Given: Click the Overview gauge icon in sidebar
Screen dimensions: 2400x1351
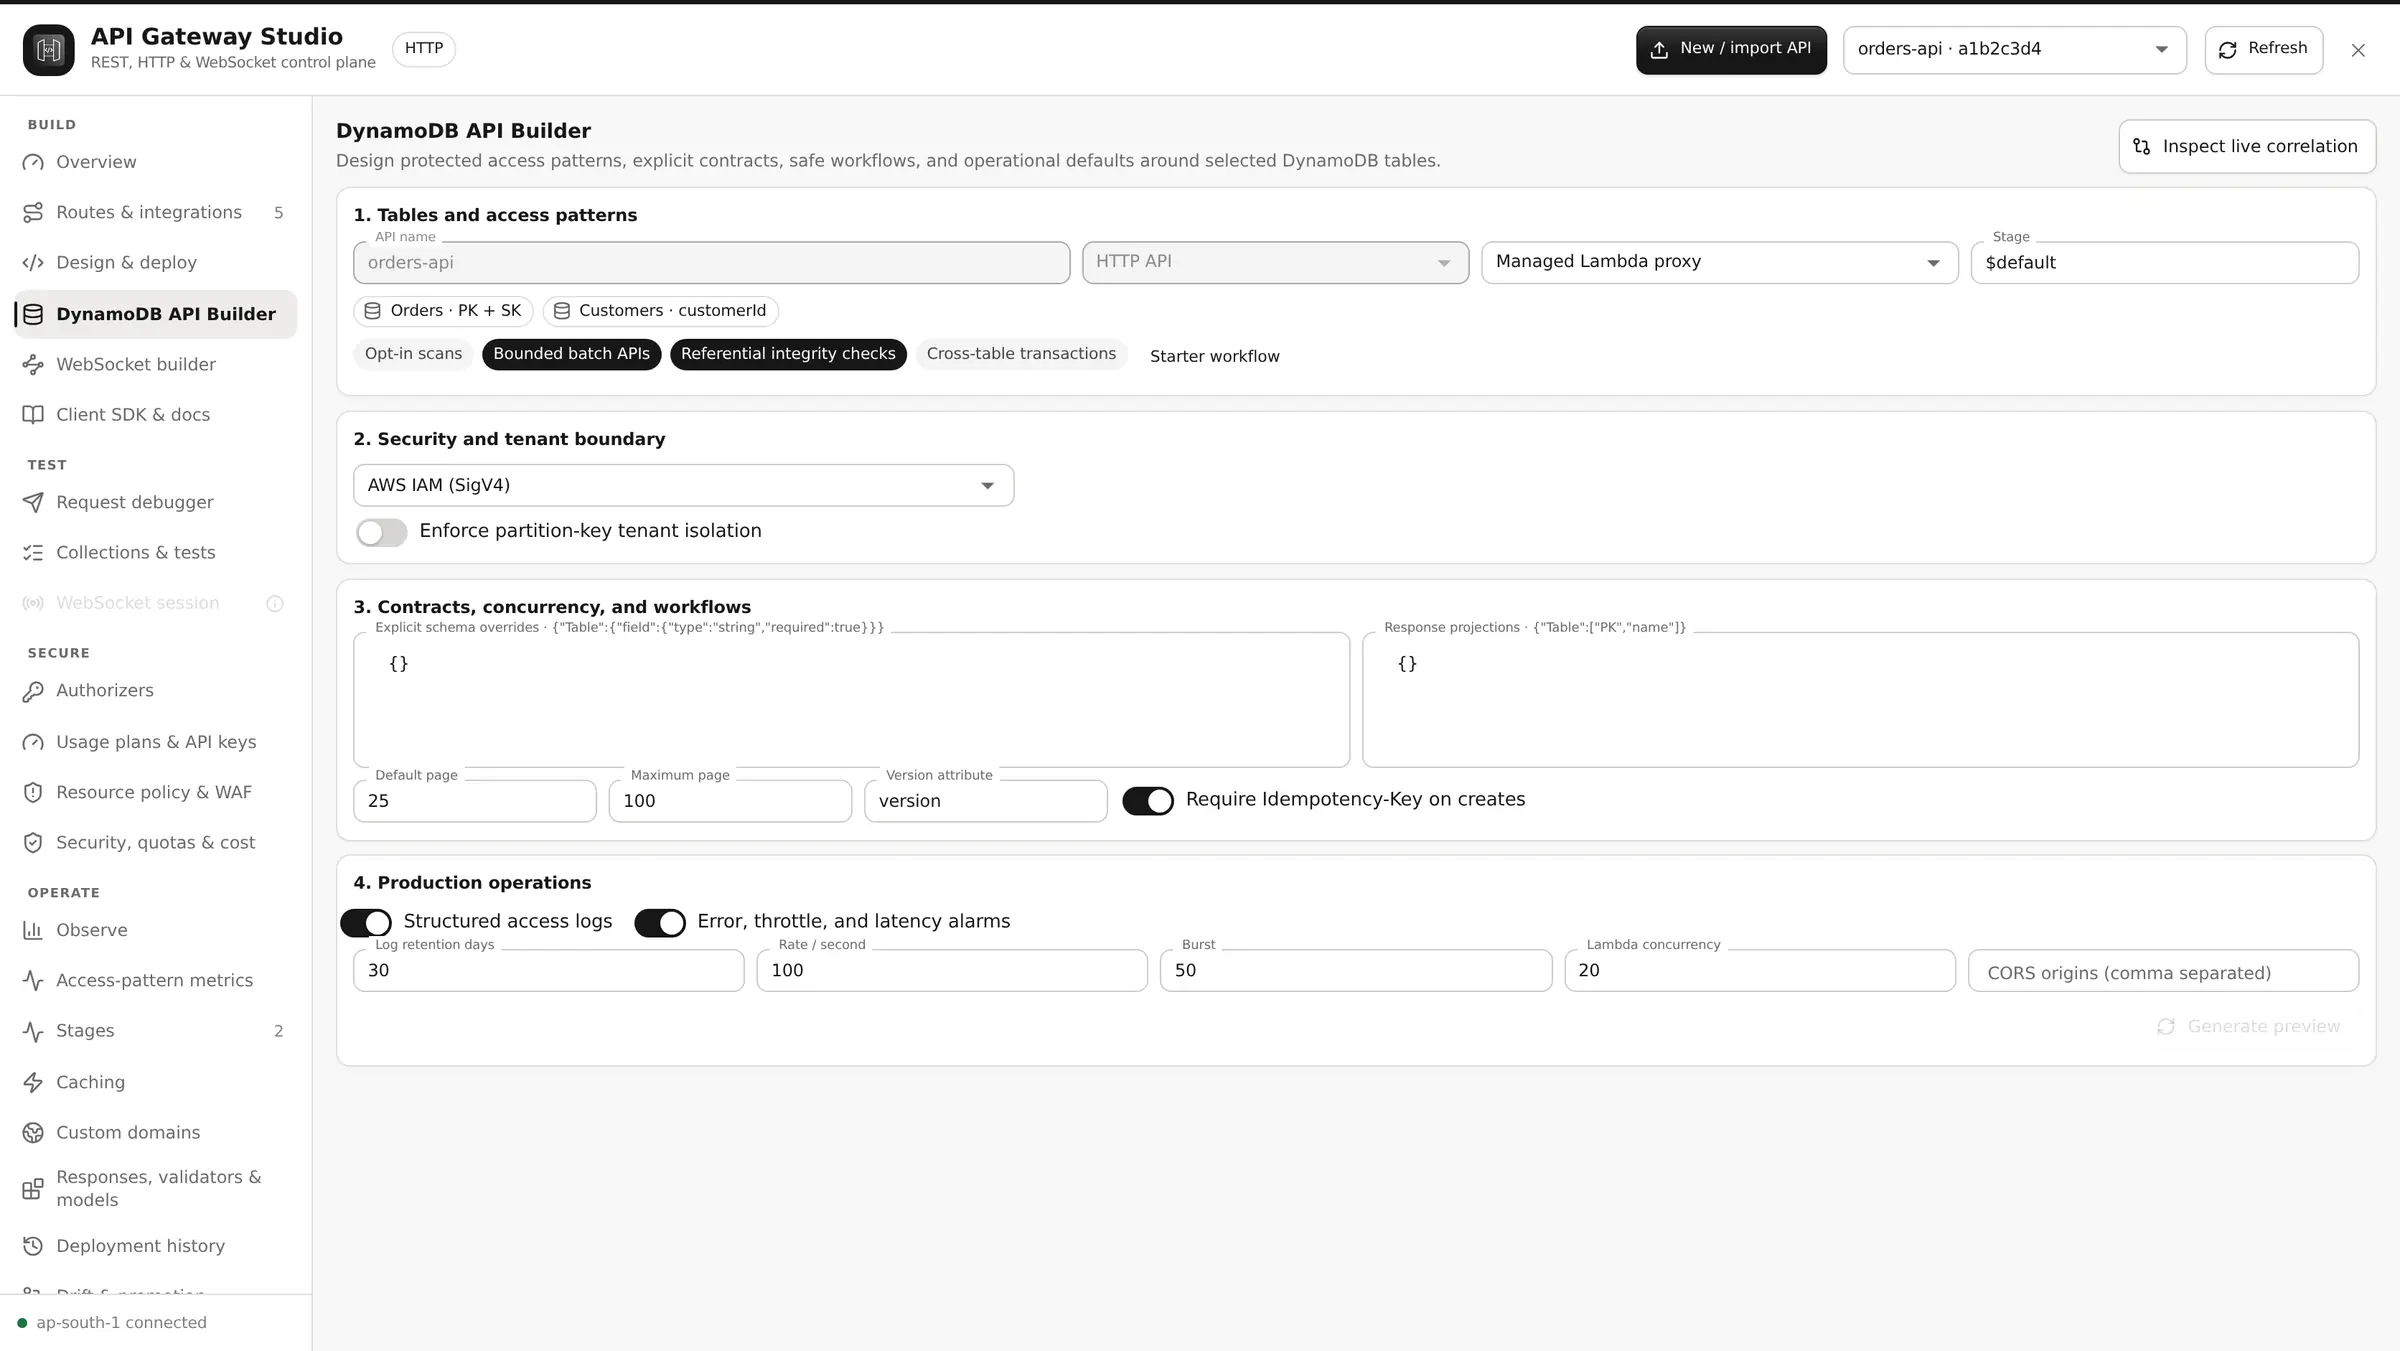Looking at the screenshot, I should 33,162.
